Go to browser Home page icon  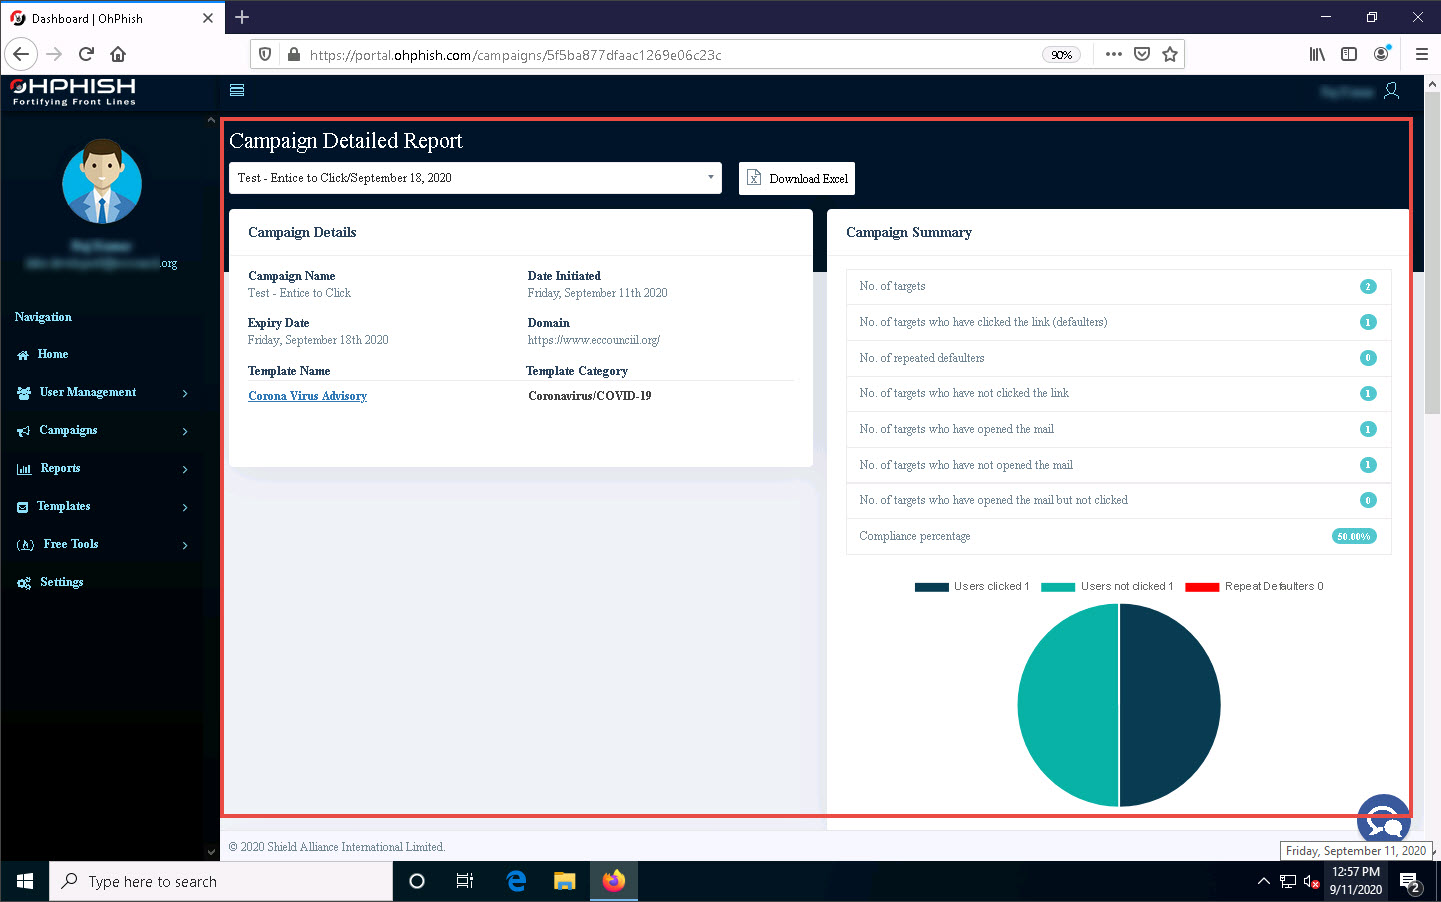(118, 54)
